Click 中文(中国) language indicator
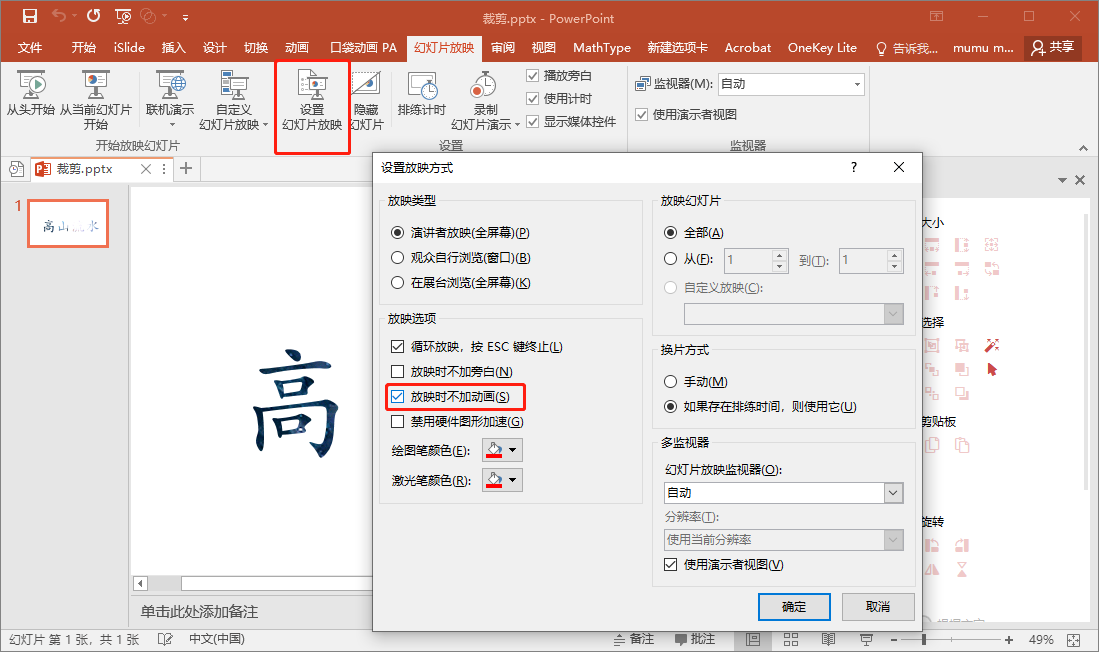This screenshot has width=1099, height=652. click(x=217, y=639)
